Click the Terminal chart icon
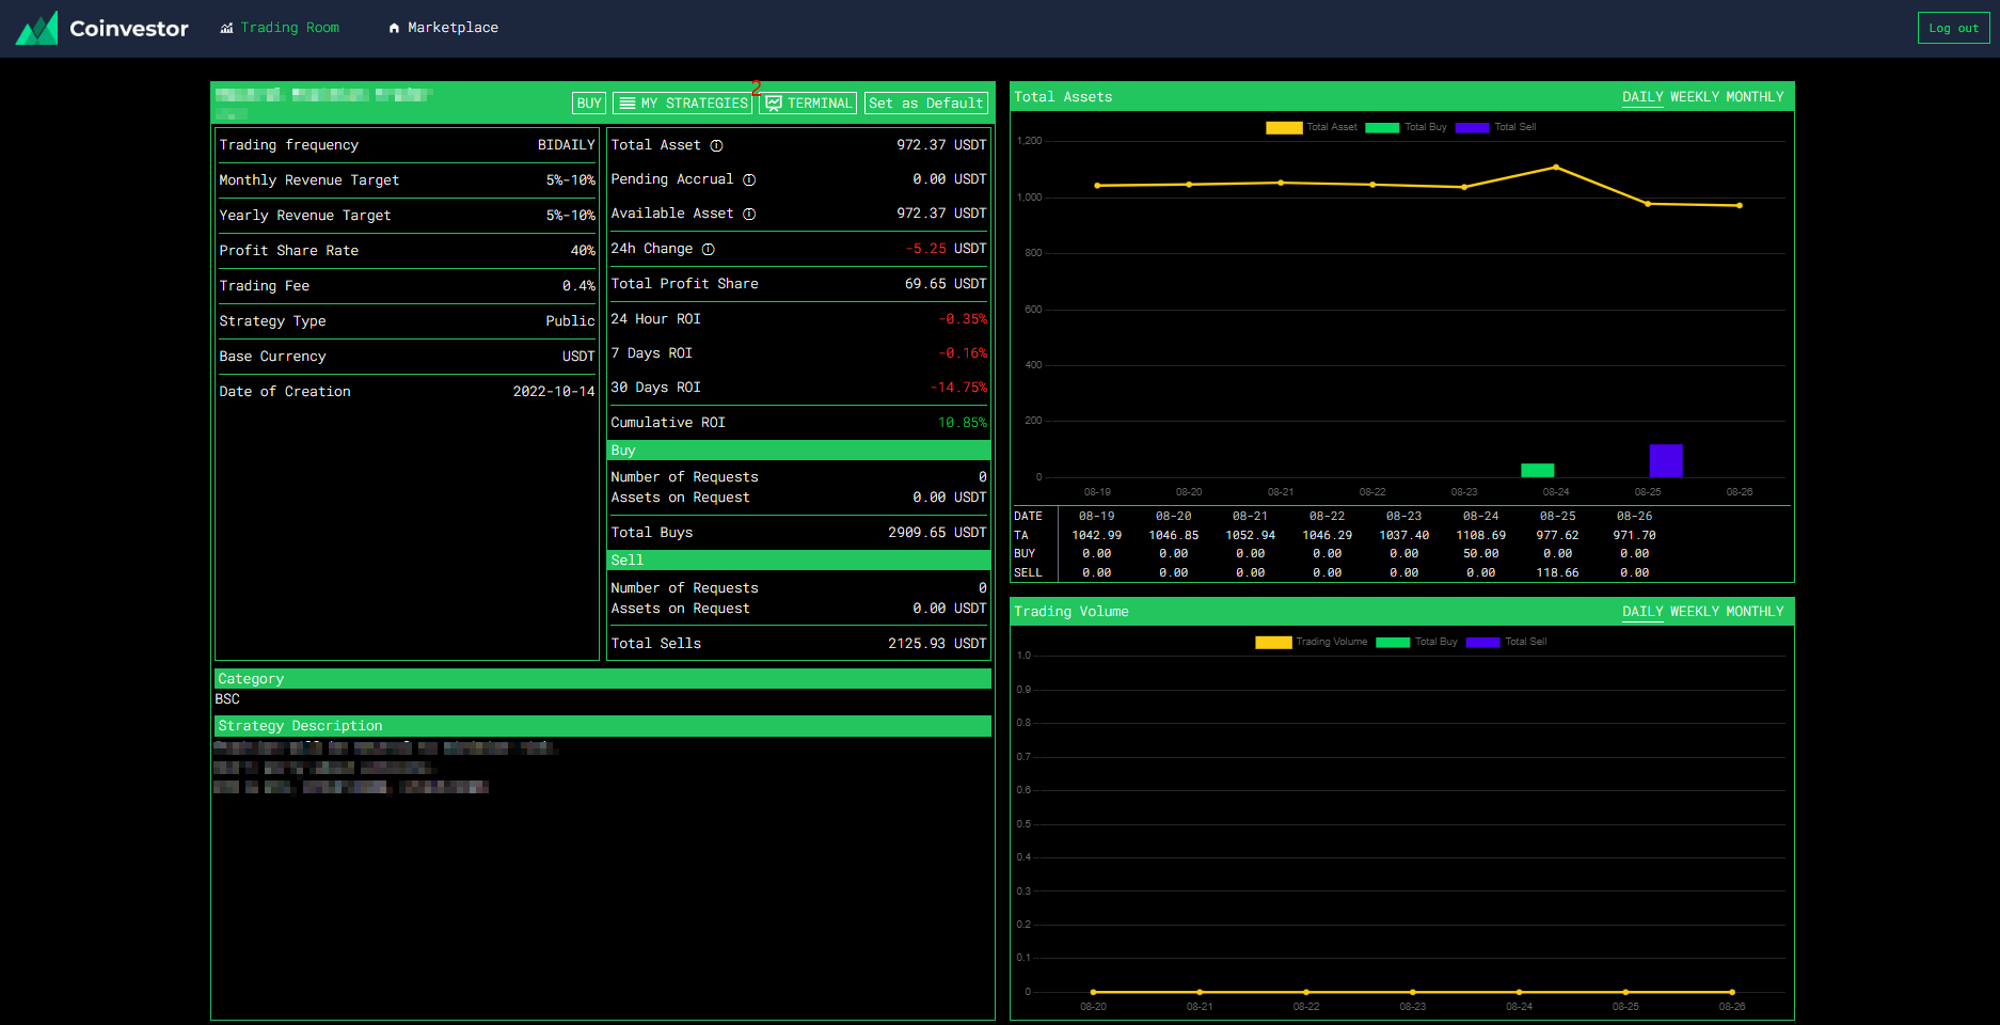Viewport: 2000px width, 1025px height. point(773,103)
